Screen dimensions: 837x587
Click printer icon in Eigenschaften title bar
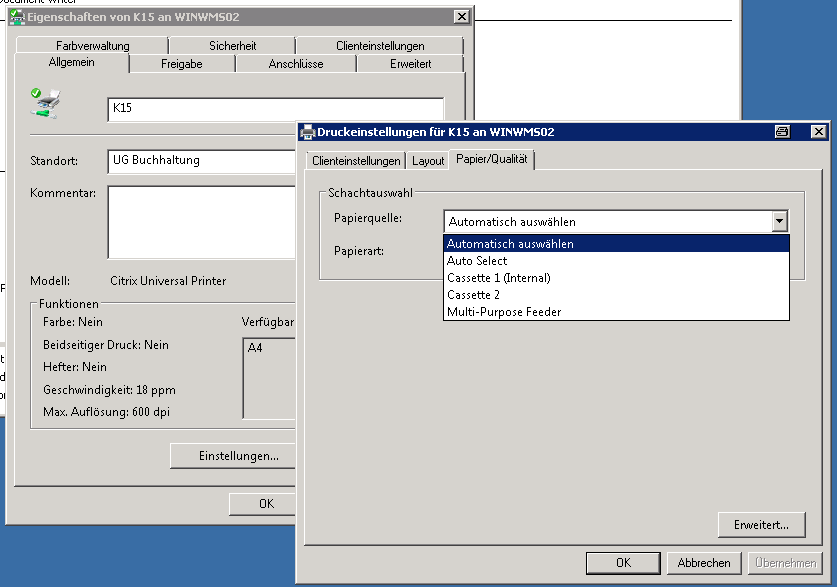pyautogui.click(x=18, y=17)
